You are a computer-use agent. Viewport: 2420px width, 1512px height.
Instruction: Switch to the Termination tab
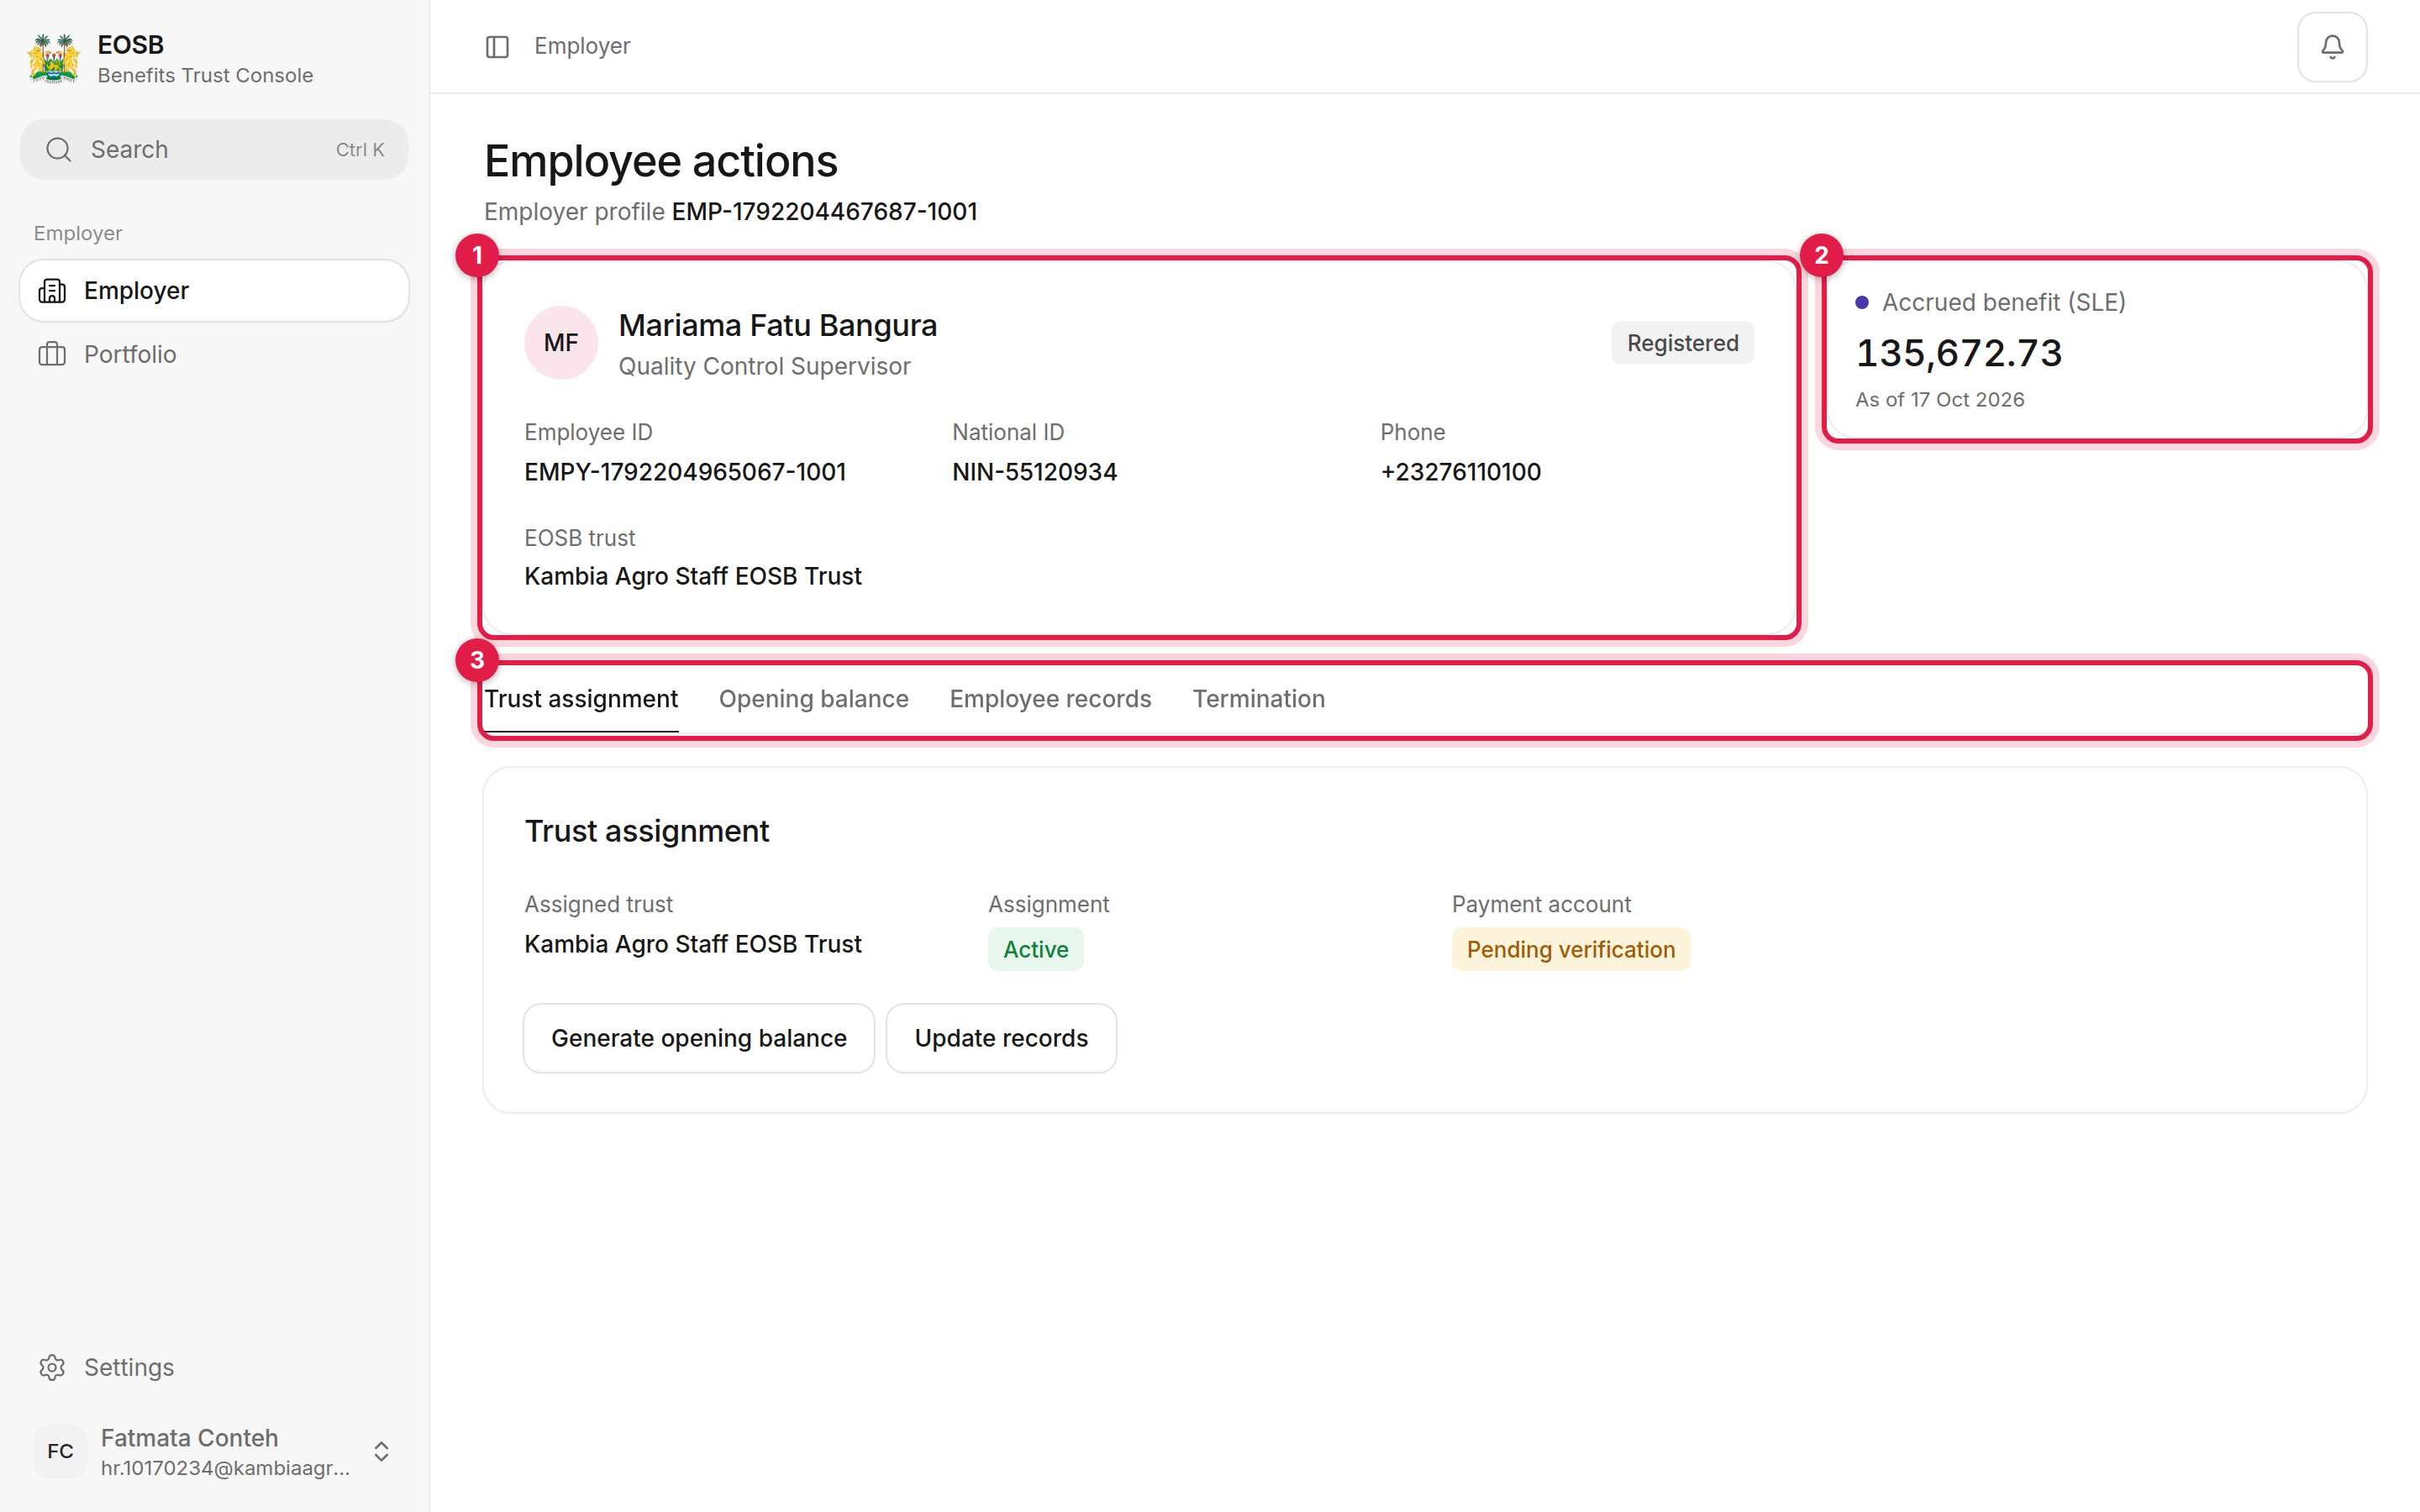1258,699
